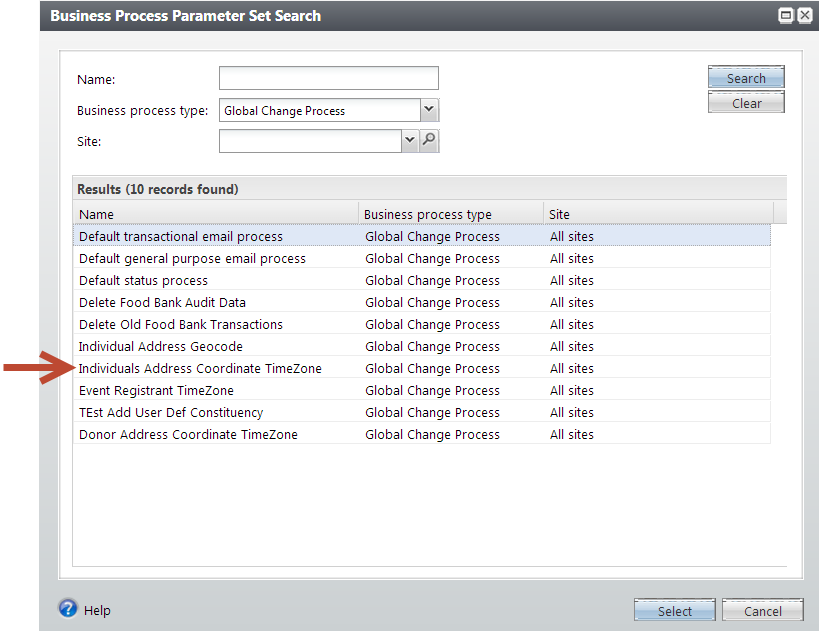Open Help via the question mark icon

68,609
